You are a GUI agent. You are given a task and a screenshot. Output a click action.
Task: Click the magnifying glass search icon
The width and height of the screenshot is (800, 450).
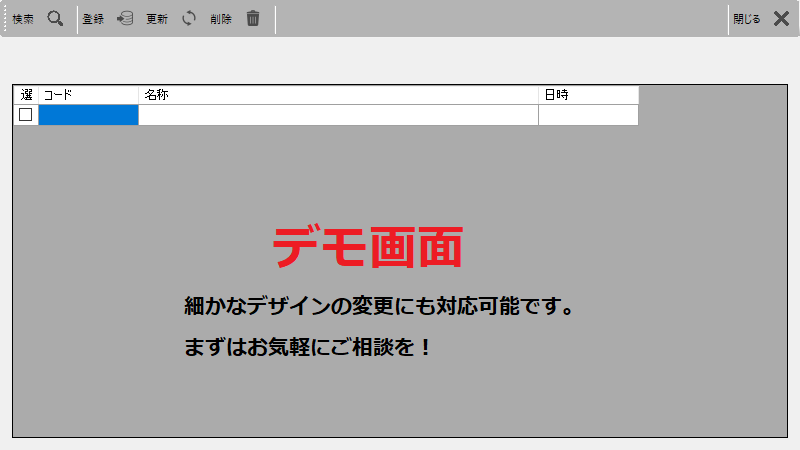pyautogui.click(x=55, y=19)
